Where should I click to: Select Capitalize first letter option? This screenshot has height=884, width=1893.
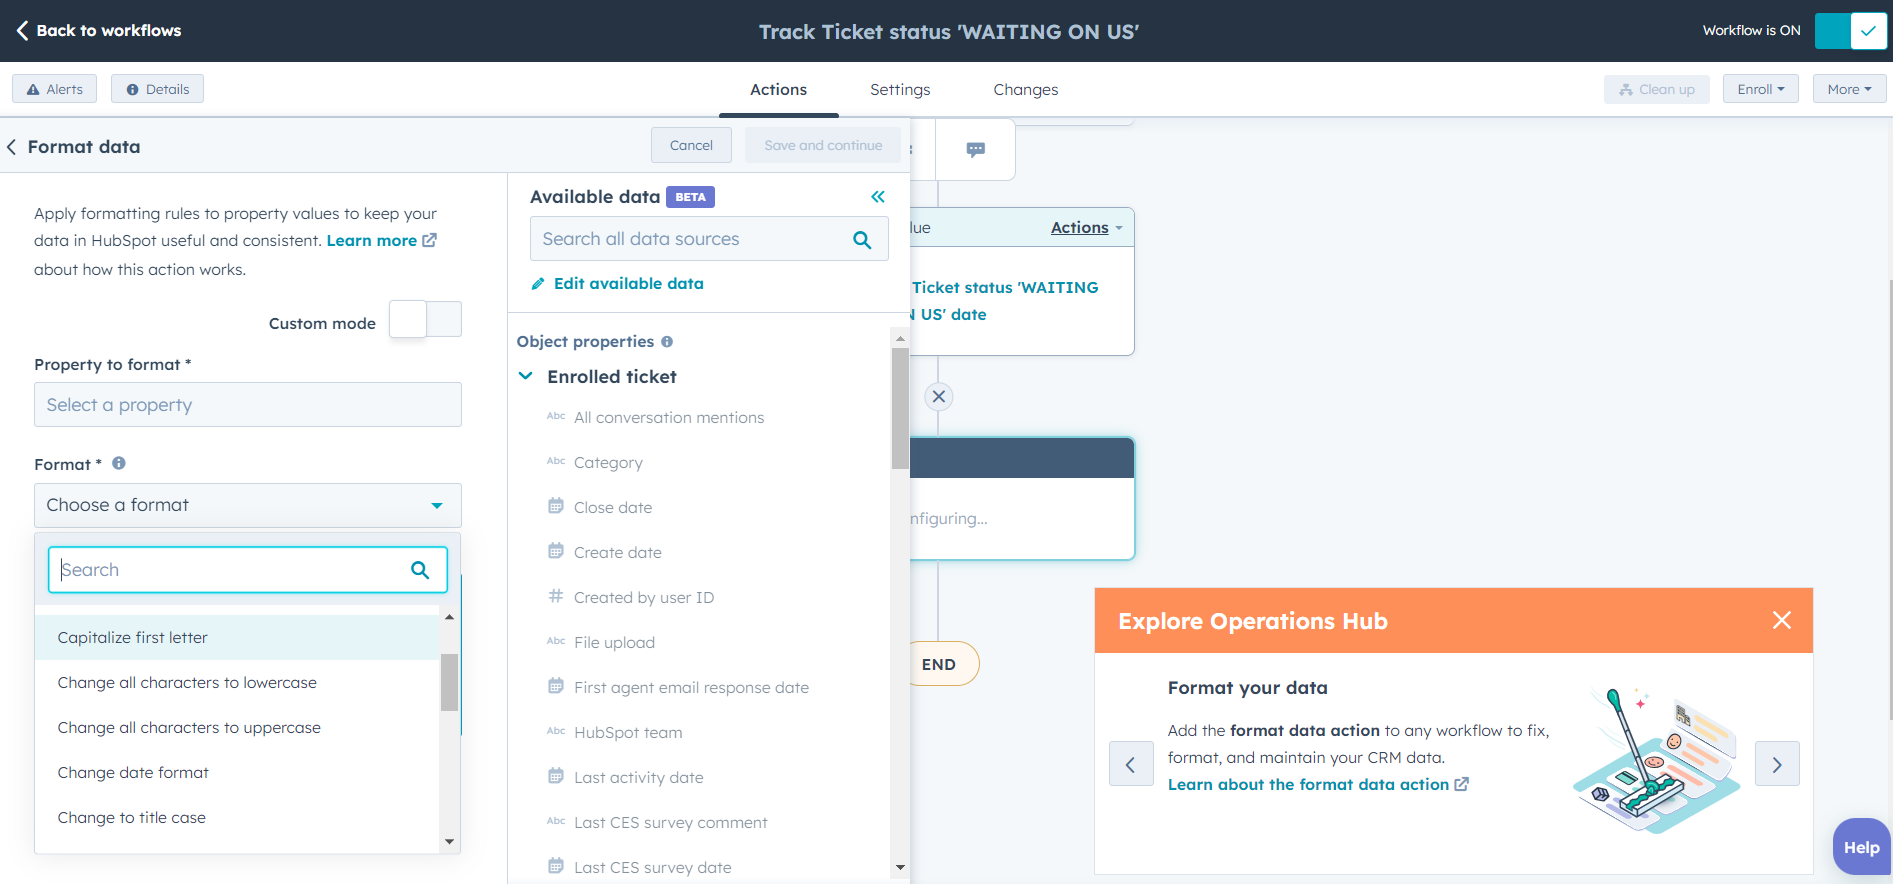point(237,637)
